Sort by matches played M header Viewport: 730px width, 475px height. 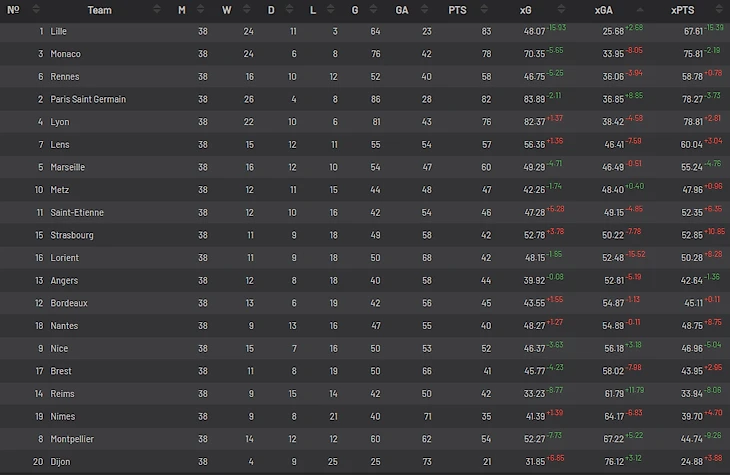pos(182,10)
